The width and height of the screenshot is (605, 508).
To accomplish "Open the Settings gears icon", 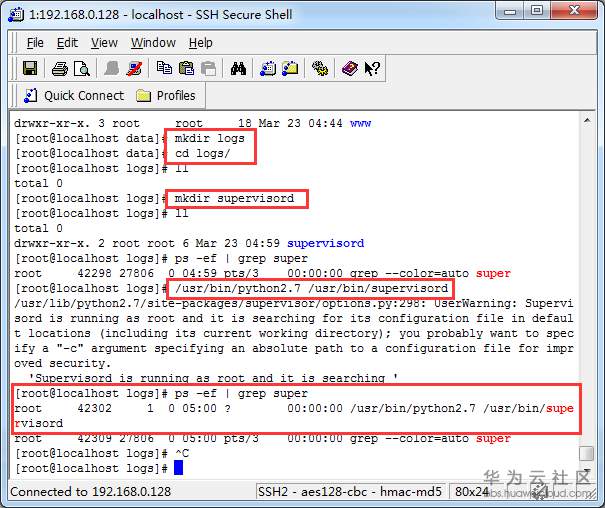I will (320, 68).
